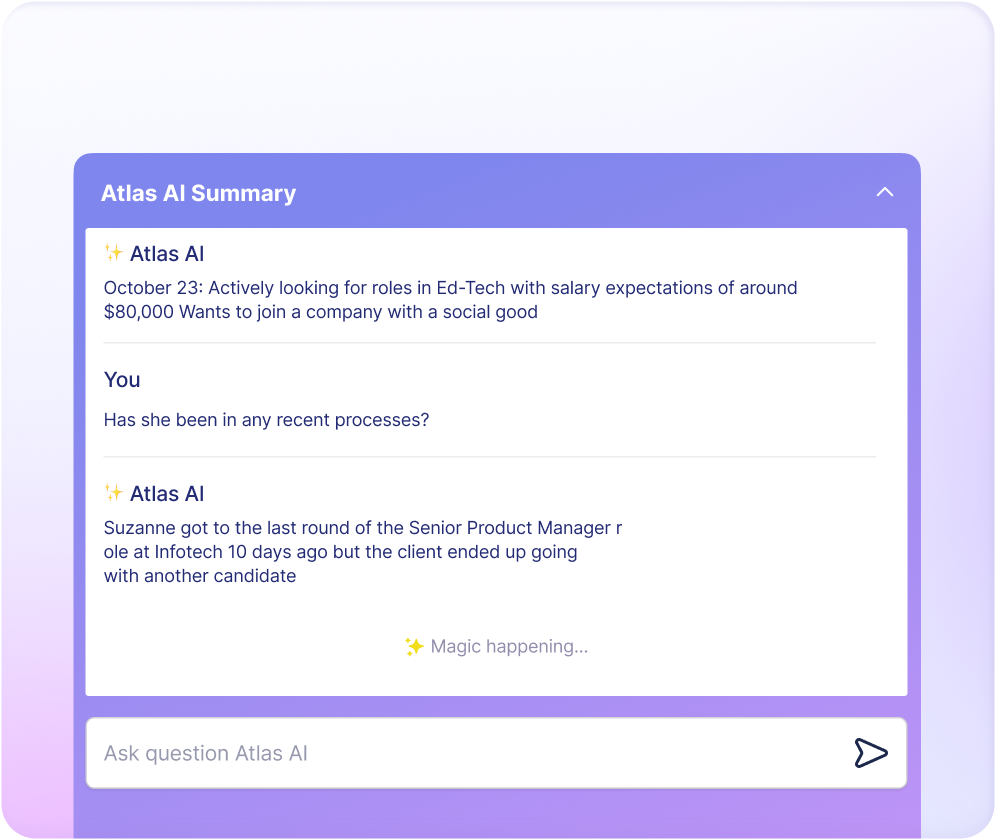Click the send arrow icon
996x840 pixels.
coord(871,753)
